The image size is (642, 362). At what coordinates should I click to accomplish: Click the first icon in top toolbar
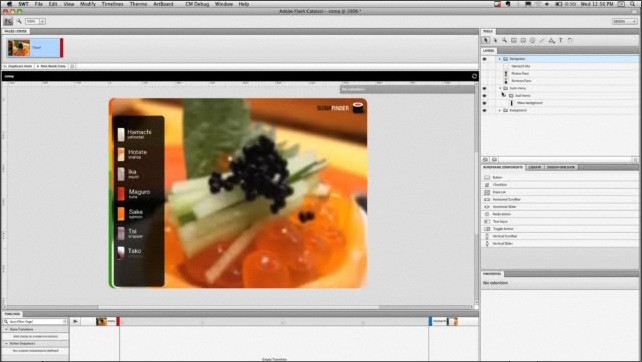8,21
